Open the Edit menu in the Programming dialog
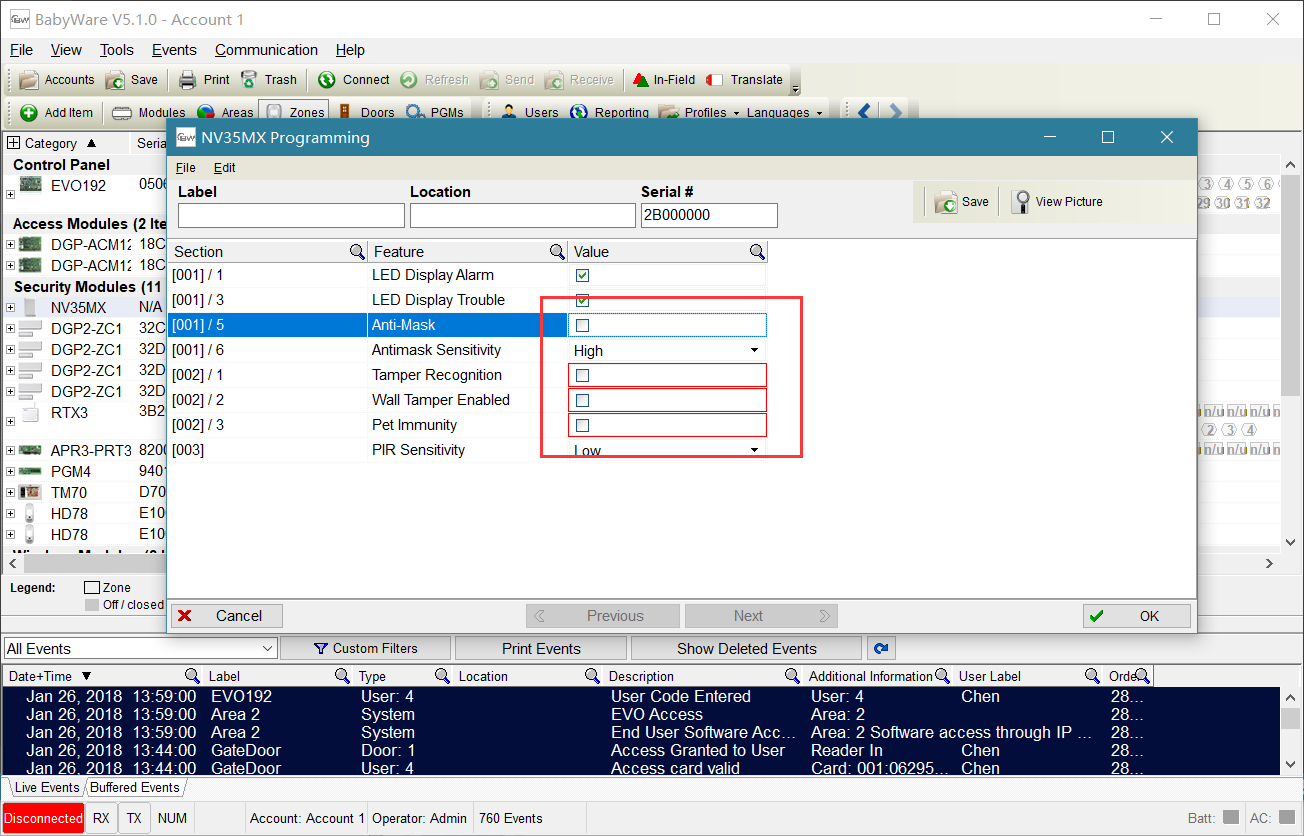This screenshot has height=836, width=1304. (225, 168)
